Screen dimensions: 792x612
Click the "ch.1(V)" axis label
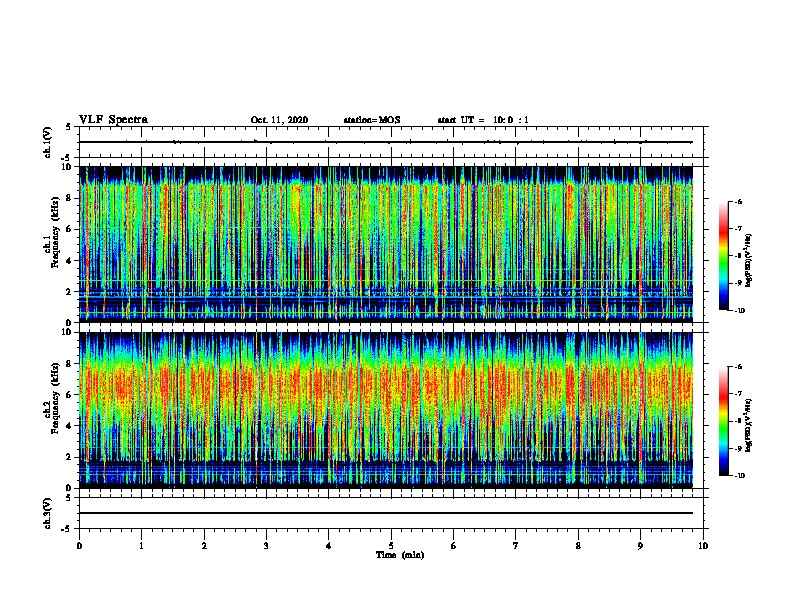point(48,142)
